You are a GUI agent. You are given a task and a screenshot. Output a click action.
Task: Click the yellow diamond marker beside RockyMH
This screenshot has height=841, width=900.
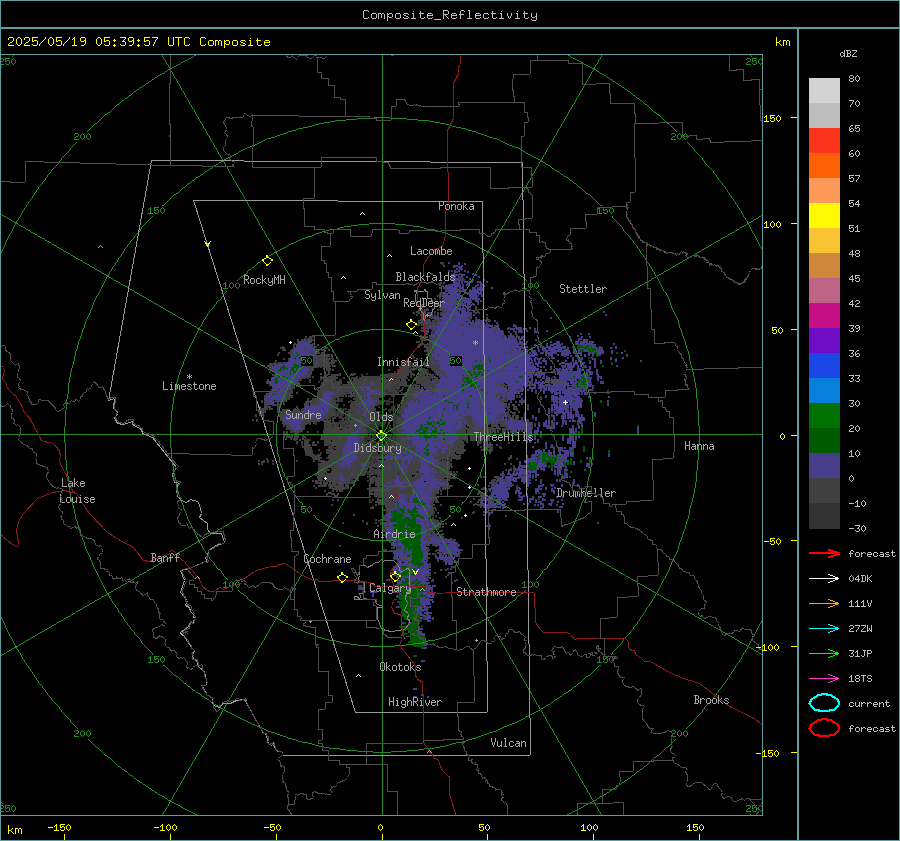267,261
